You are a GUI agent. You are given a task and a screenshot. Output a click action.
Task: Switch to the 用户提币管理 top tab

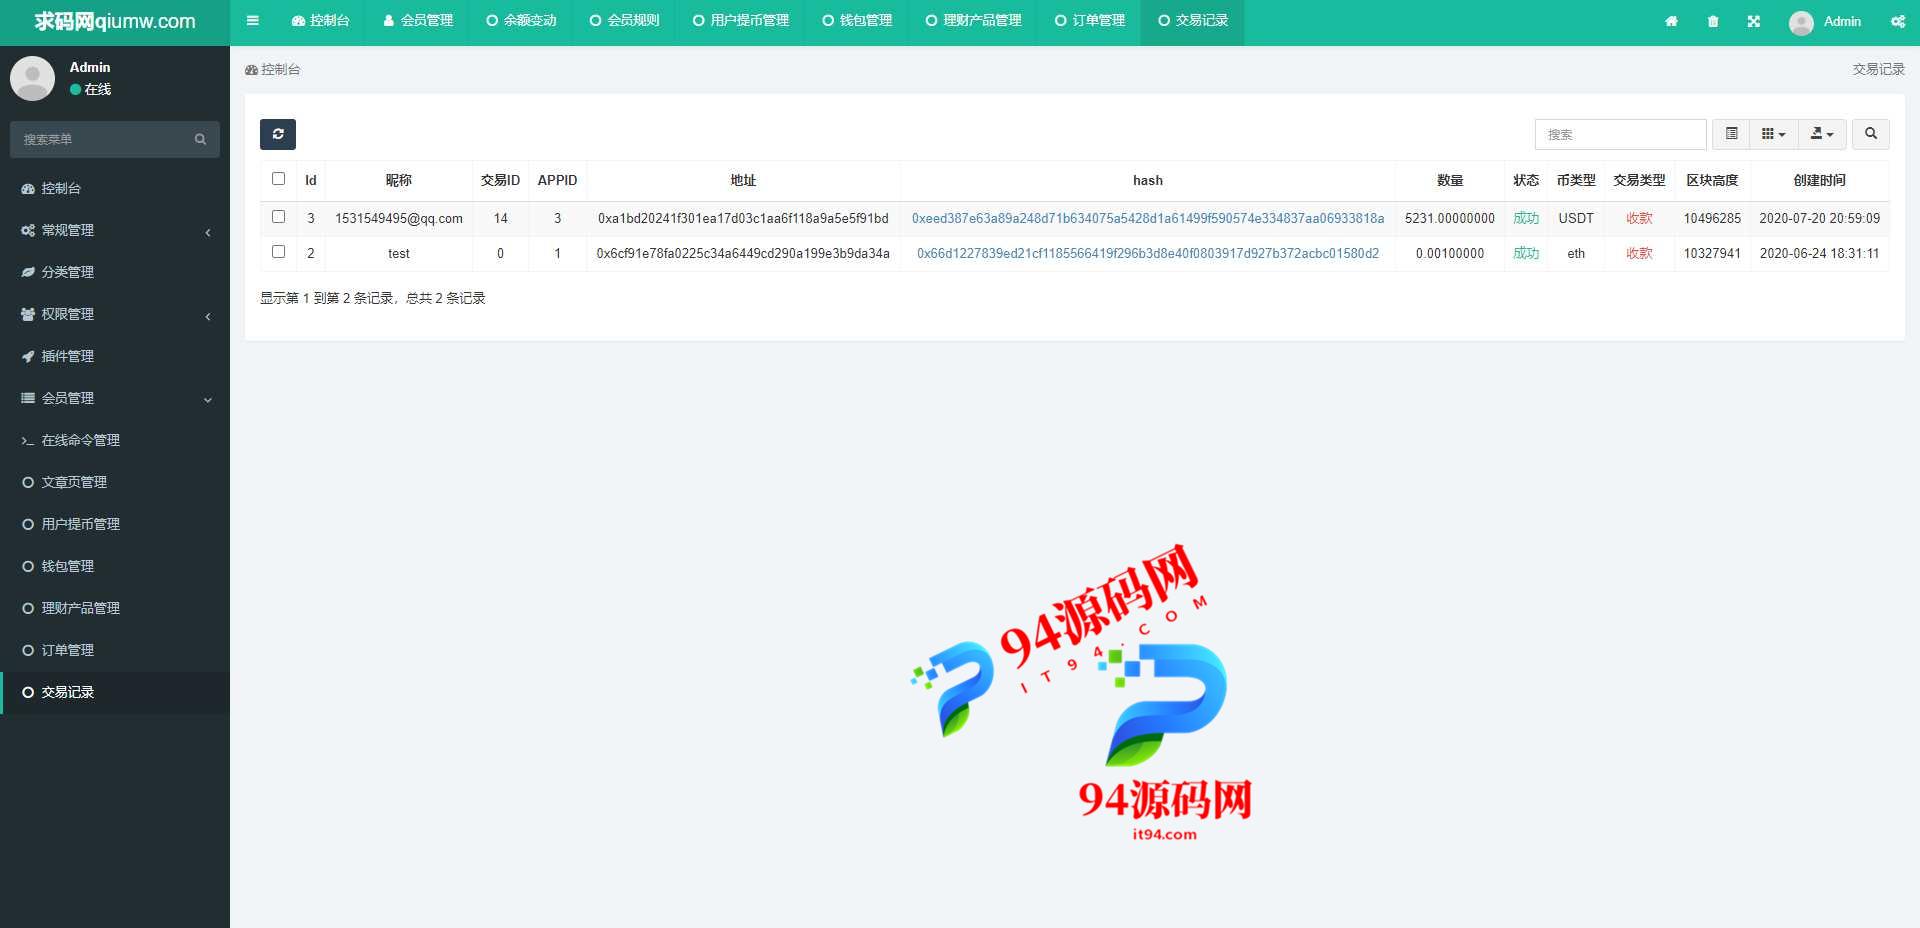741,21
